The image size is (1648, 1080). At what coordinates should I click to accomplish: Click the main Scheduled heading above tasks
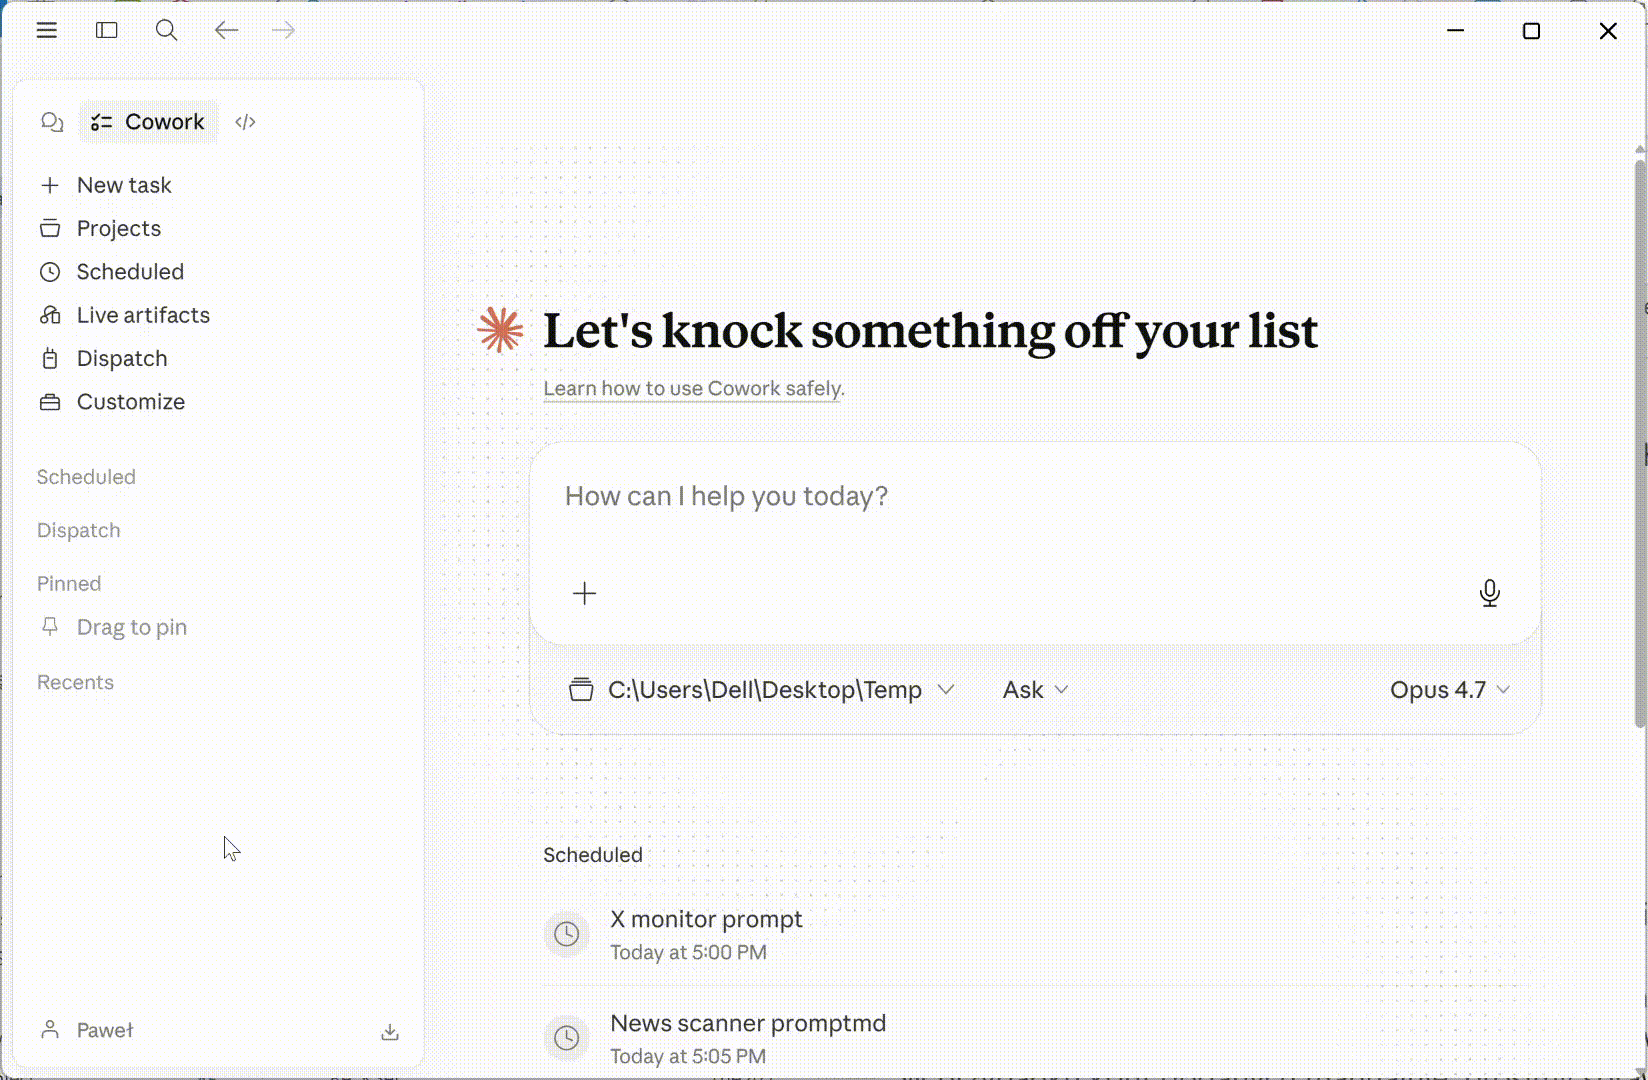click(x=593, y=855)
